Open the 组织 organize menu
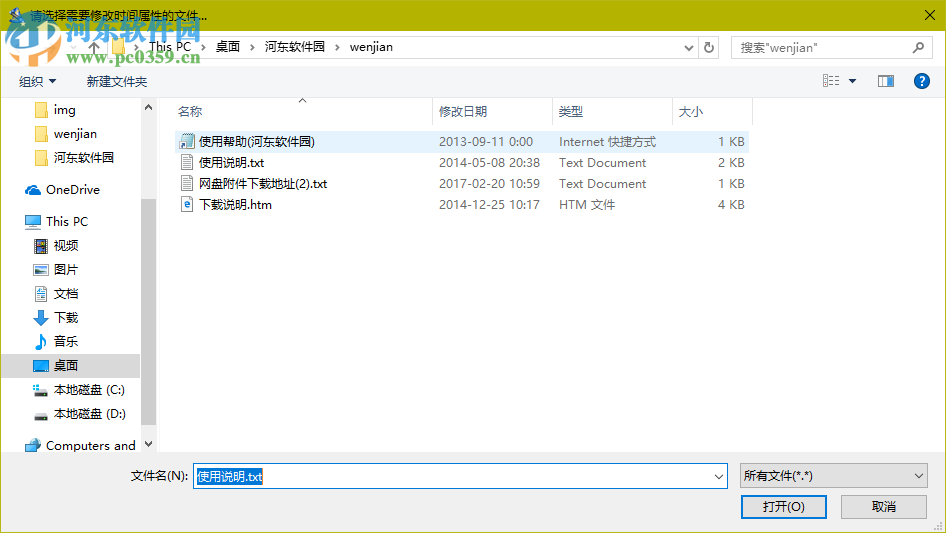946x533 pixels. (37, 81)
